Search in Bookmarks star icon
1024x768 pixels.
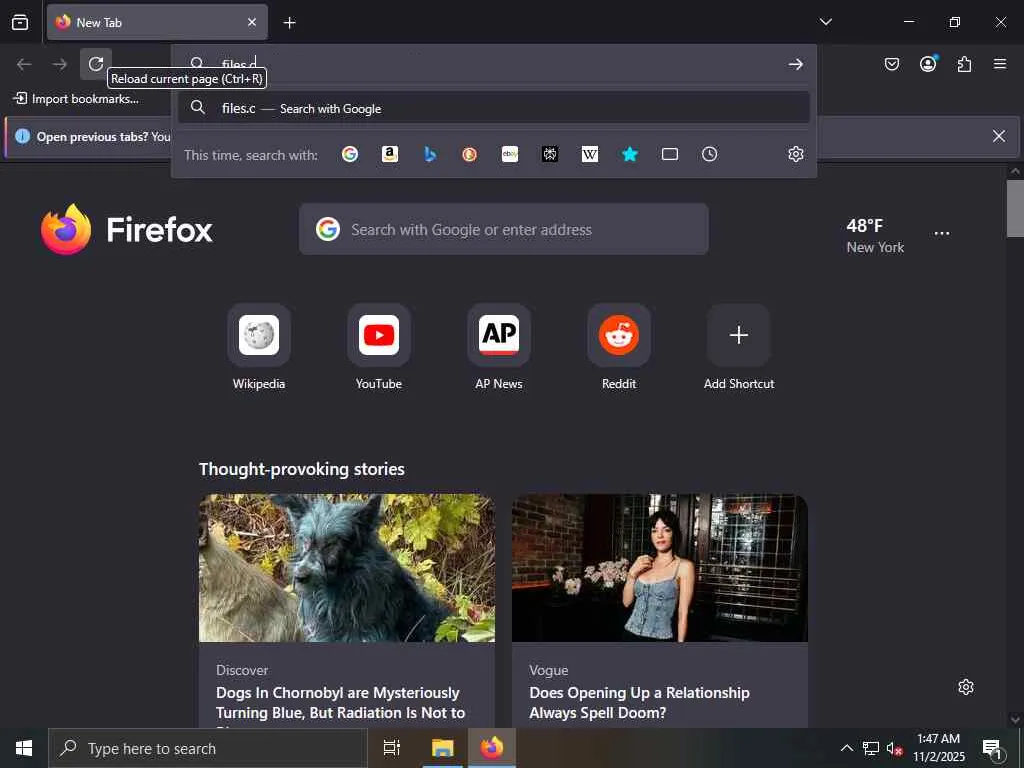point(630,154)
